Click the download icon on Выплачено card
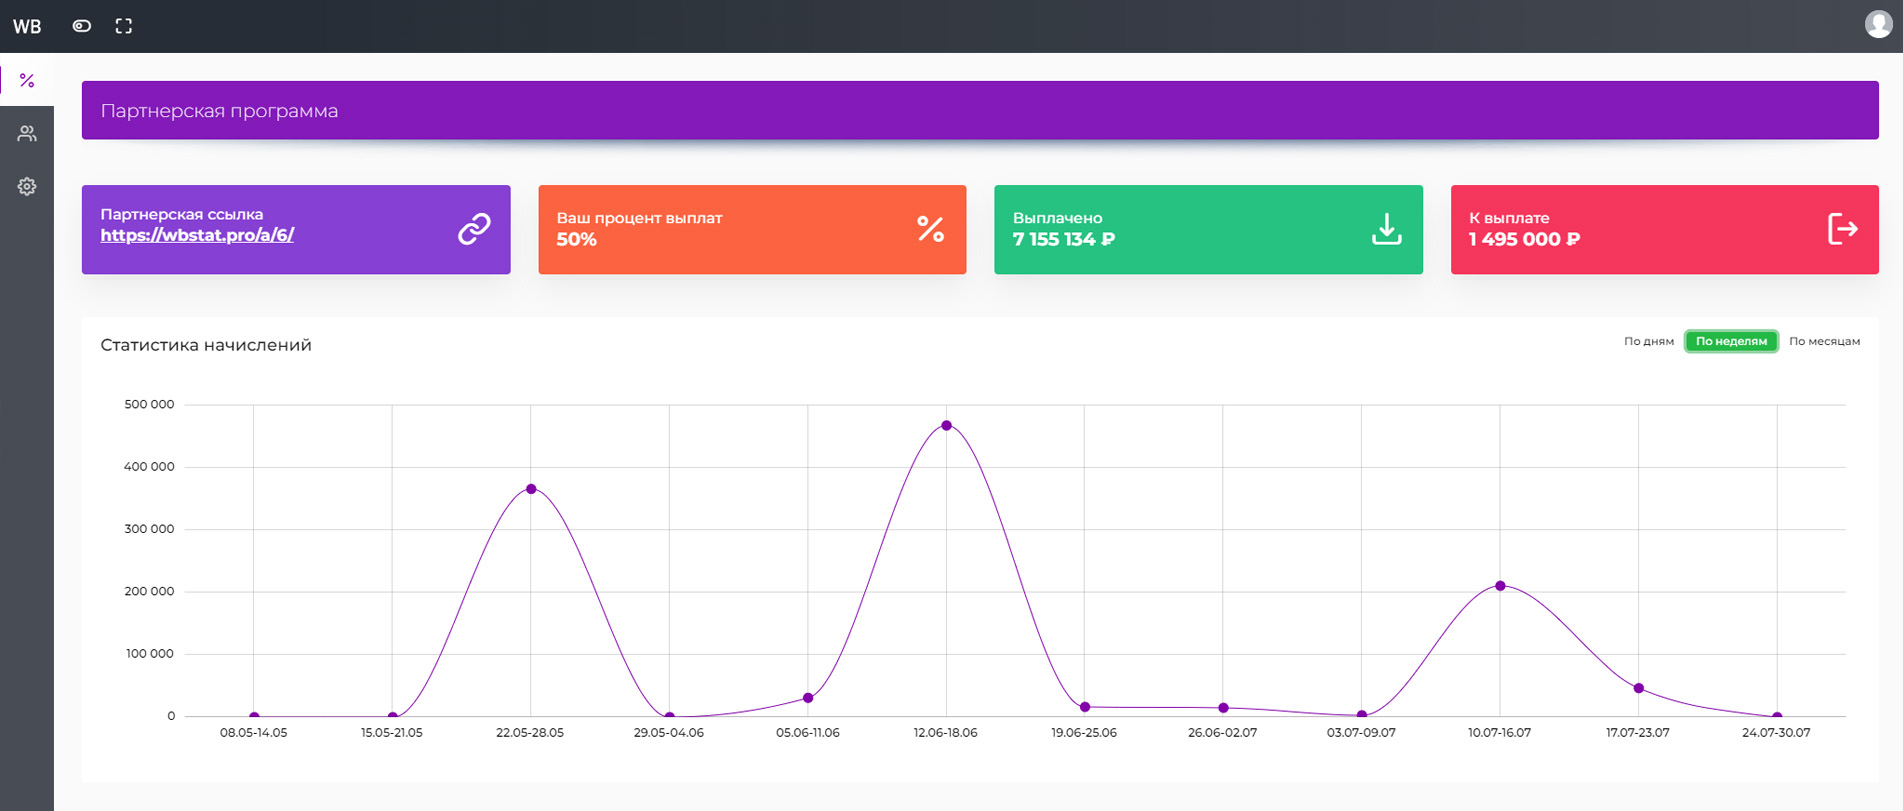The width and height of the screenshot is (1903, 811). point(1386,229)
